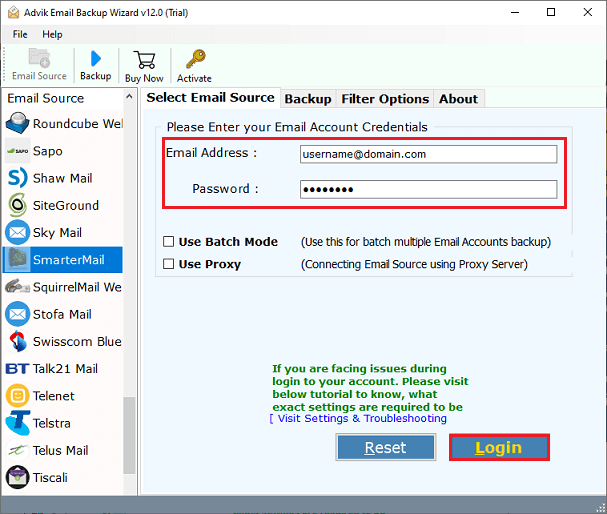Open the Help menu
Viewport: 607px width, 514px height.
click(52, 34)
